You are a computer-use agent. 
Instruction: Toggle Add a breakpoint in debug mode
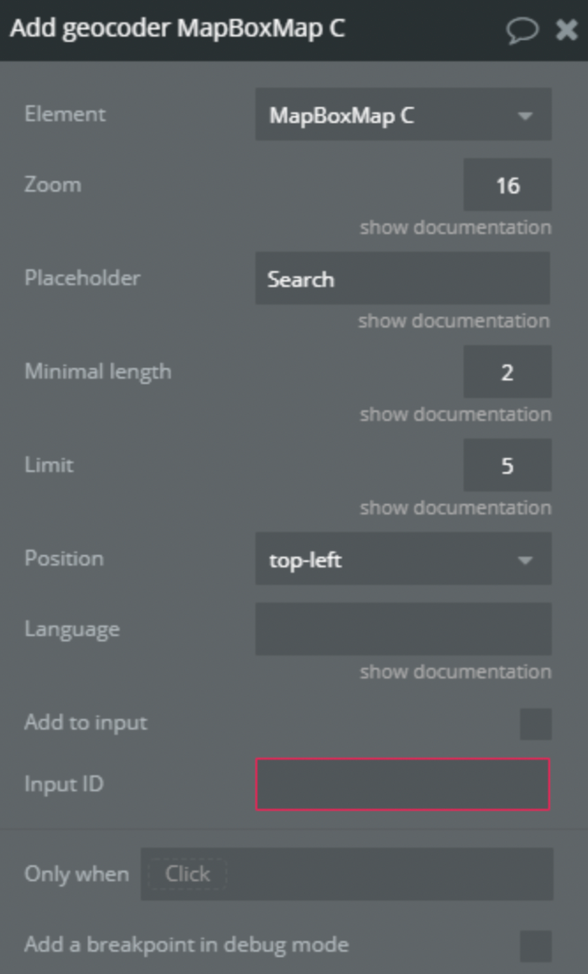[535, 946]
